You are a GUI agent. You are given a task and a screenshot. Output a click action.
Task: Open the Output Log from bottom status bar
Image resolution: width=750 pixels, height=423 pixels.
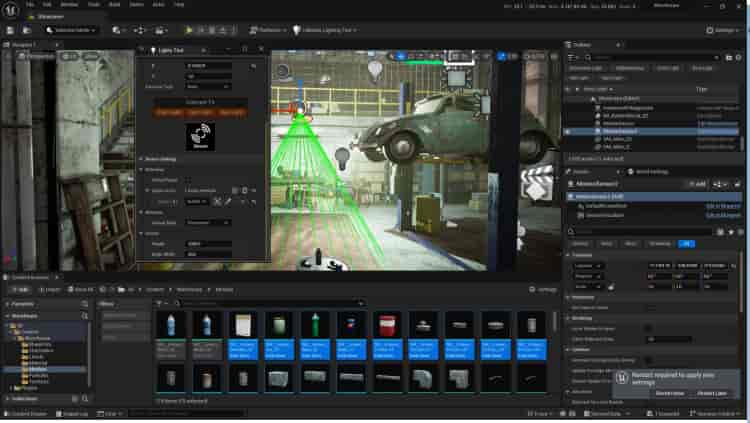[72, 413]
